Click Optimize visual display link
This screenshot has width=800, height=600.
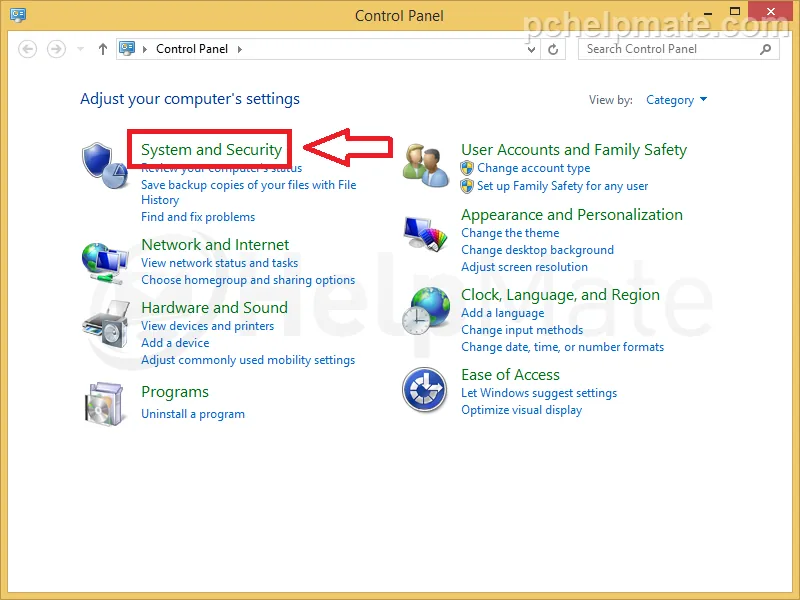point(521,410)
